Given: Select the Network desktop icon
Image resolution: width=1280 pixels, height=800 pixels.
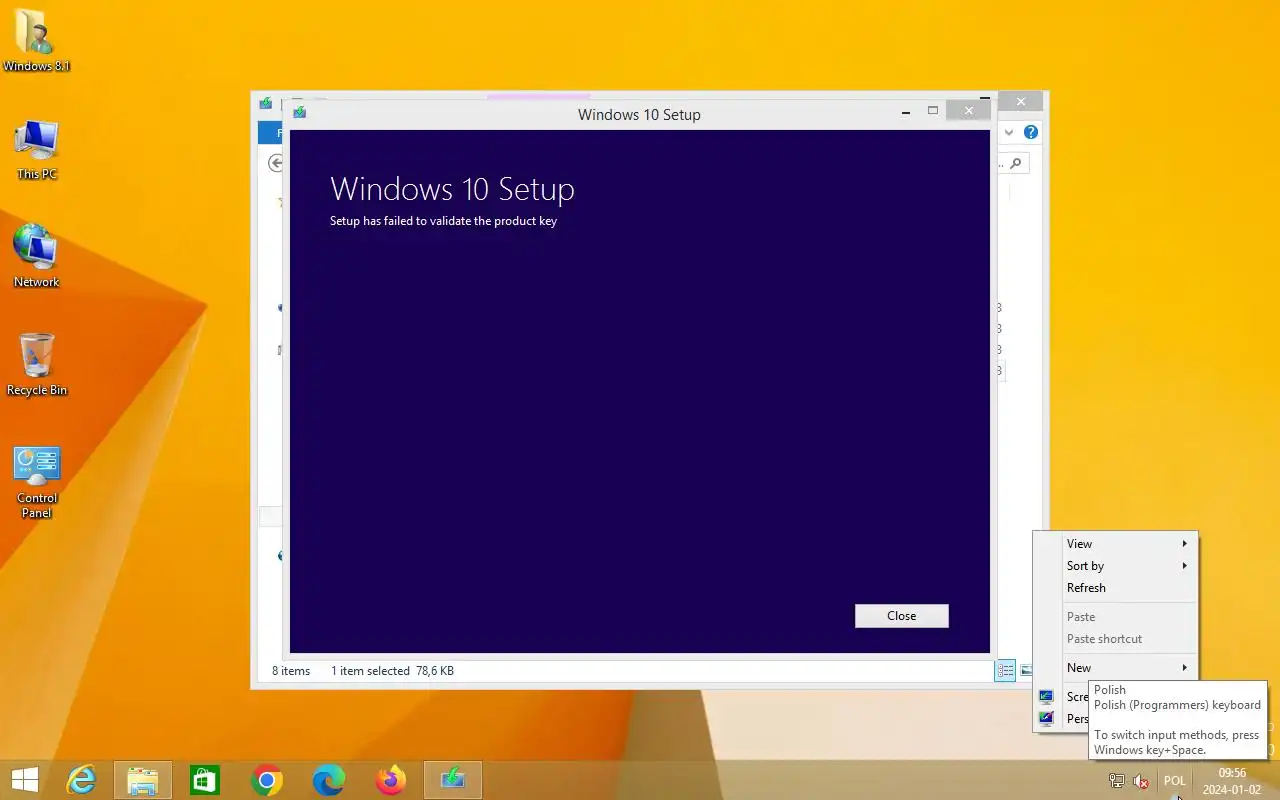Looking at the screenshot, I should click(x=36, y=257).
